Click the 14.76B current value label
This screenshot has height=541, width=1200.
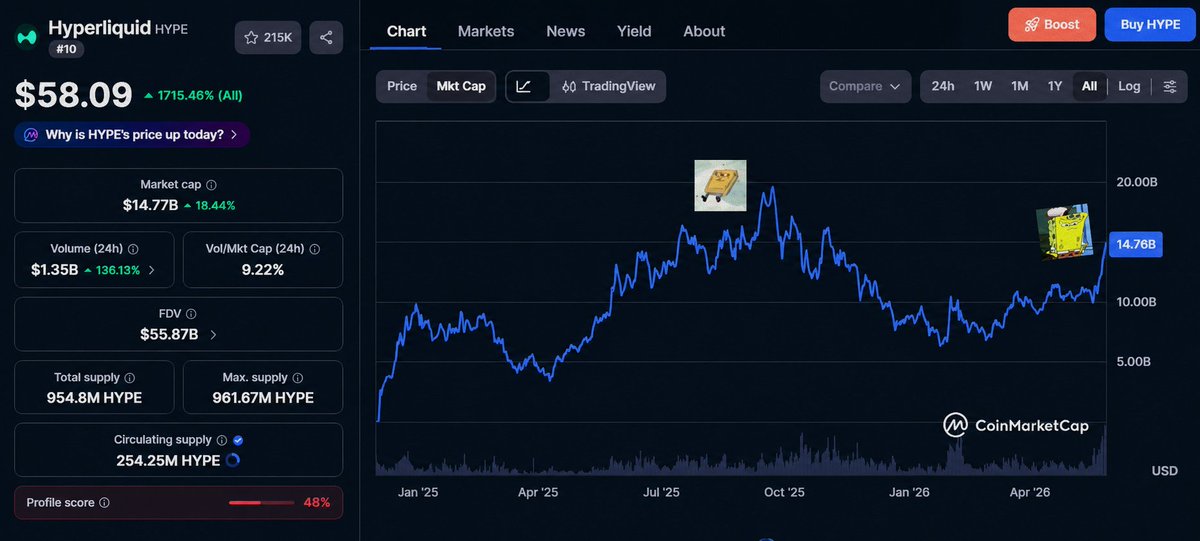coord(1135,244)
